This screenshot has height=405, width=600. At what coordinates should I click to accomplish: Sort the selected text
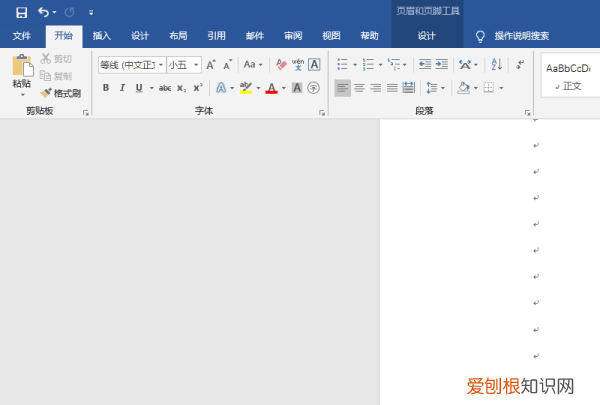(497, 64)
